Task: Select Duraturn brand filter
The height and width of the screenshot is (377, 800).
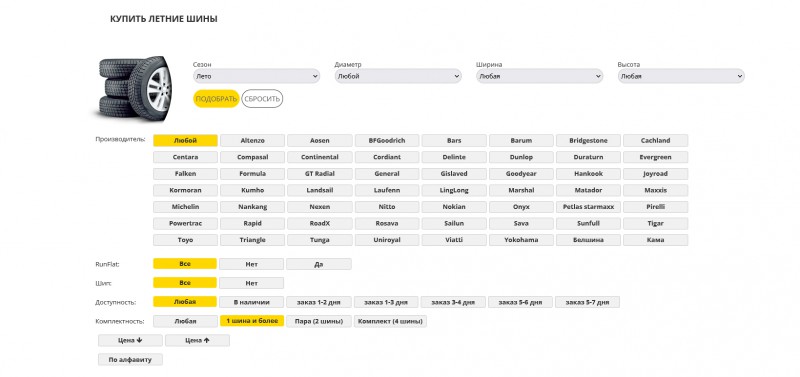Action: 588,157
